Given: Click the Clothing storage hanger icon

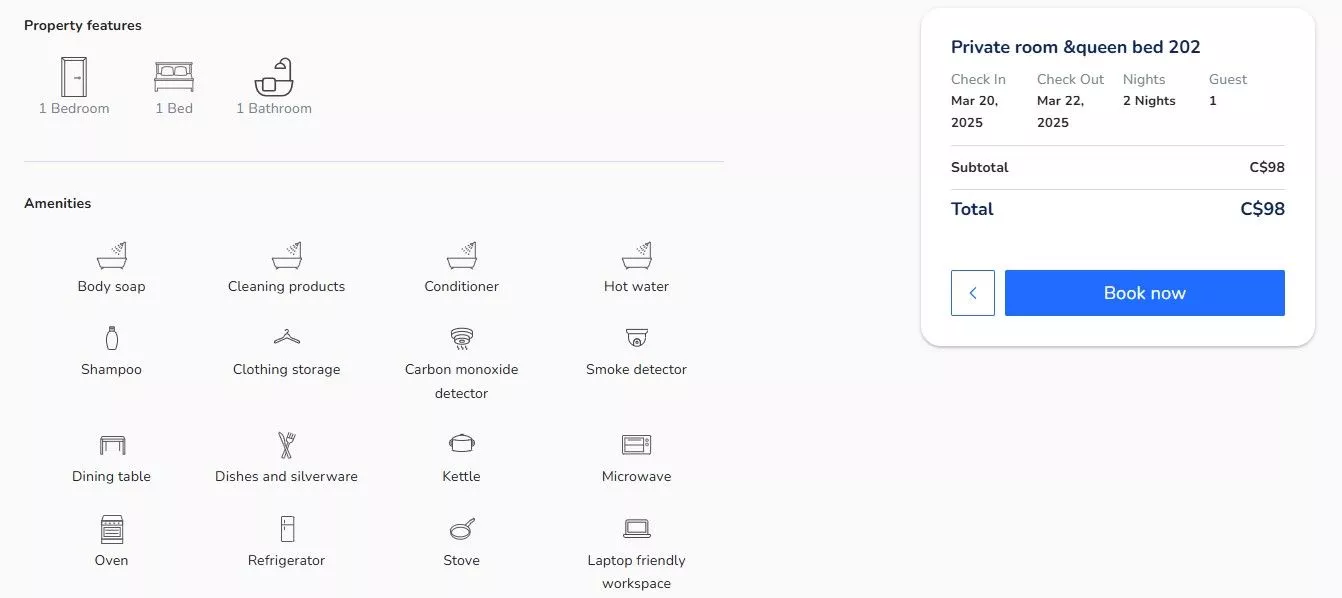Looking at the screenshot, I should (287, 338).
